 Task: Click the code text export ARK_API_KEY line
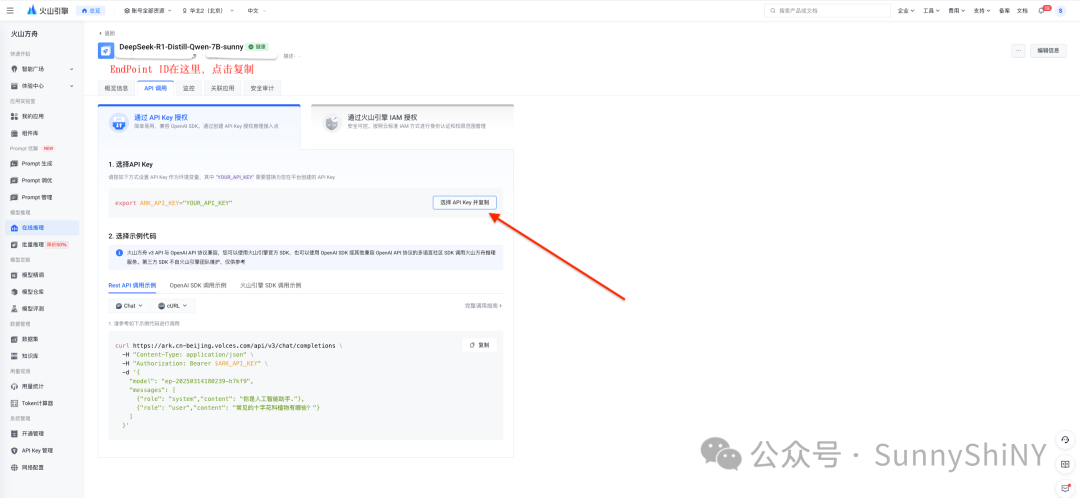click(x=174, y=203)
